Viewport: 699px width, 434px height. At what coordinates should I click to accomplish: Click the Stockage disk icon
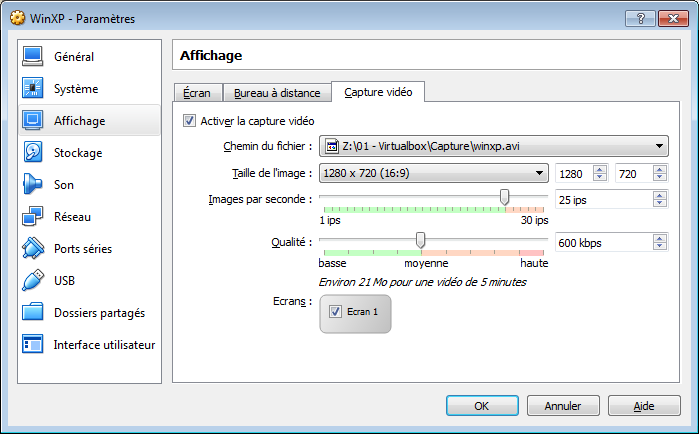(x=33, y=153)
